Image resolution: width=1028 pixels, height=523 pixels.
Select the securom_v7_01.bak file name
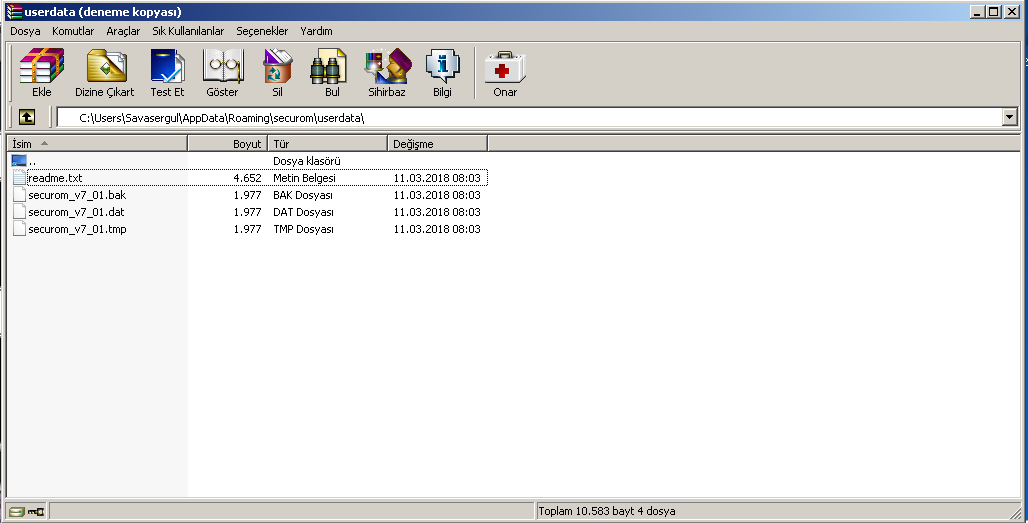pyautogui.click(x=77, y=195)
